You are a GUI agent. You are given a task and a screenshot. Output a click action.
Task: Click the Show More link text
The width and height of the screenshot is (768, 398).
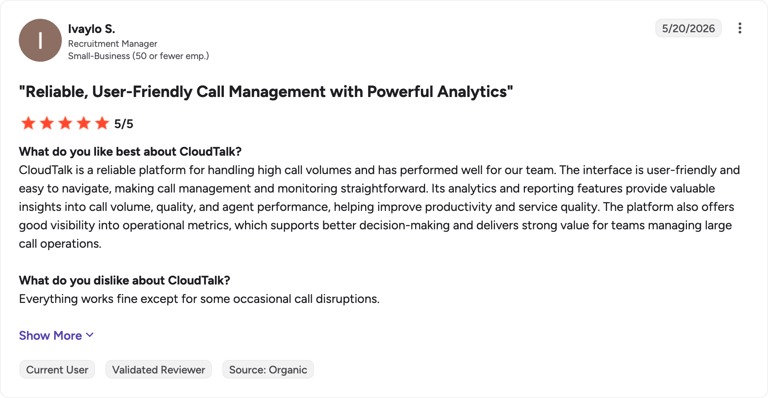(x=50, y=335)
